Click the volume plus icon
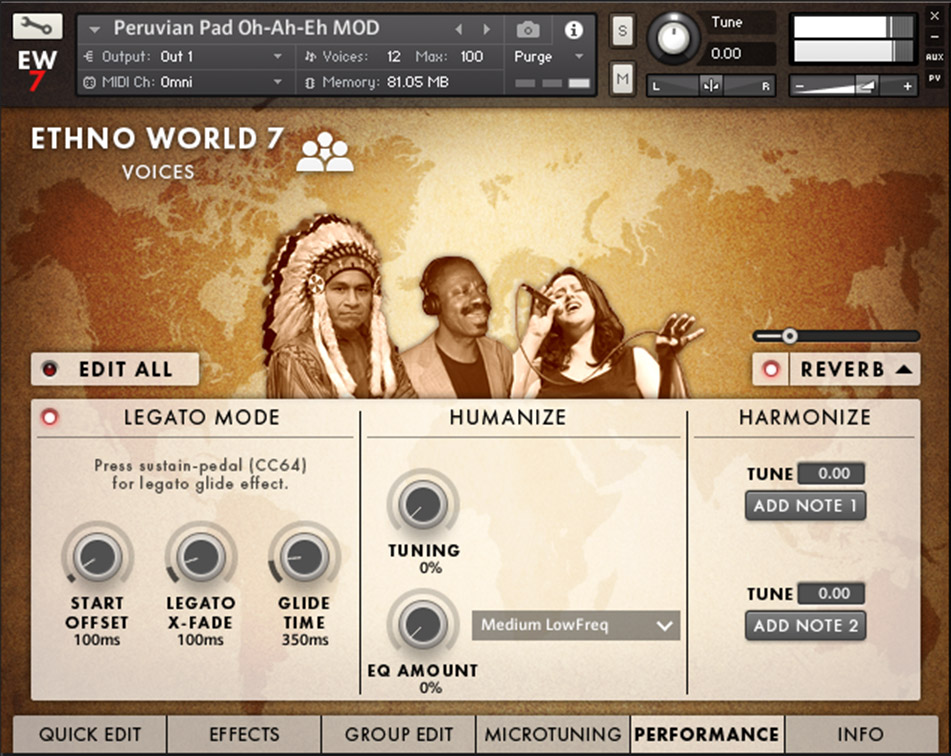This screenshot has height=756, width=951. pos(907,86)
